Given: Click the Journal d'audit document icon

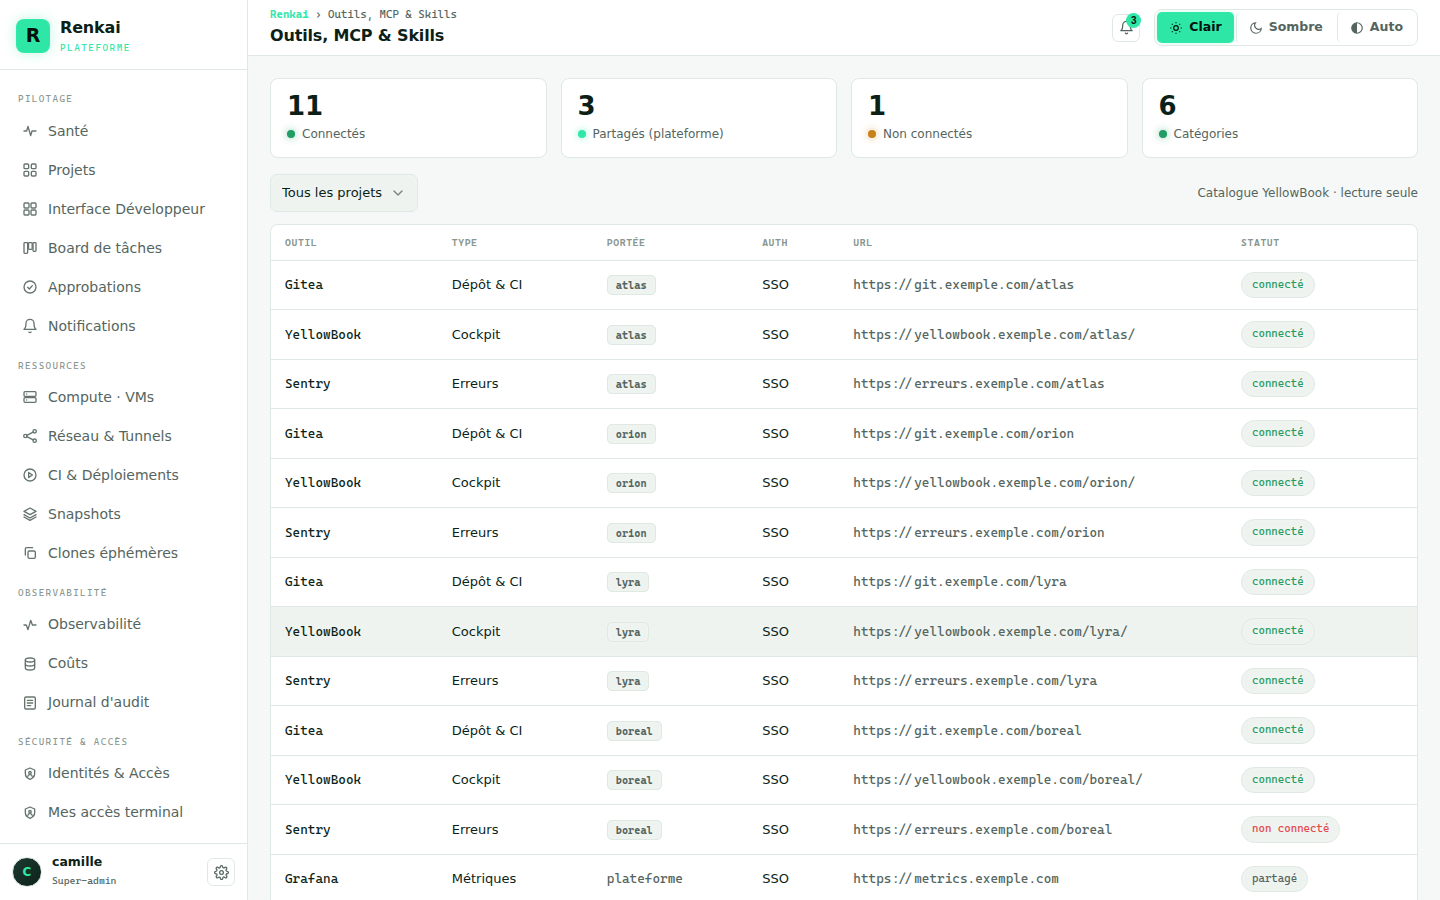Looking at the screenshot, I should 30,702.
